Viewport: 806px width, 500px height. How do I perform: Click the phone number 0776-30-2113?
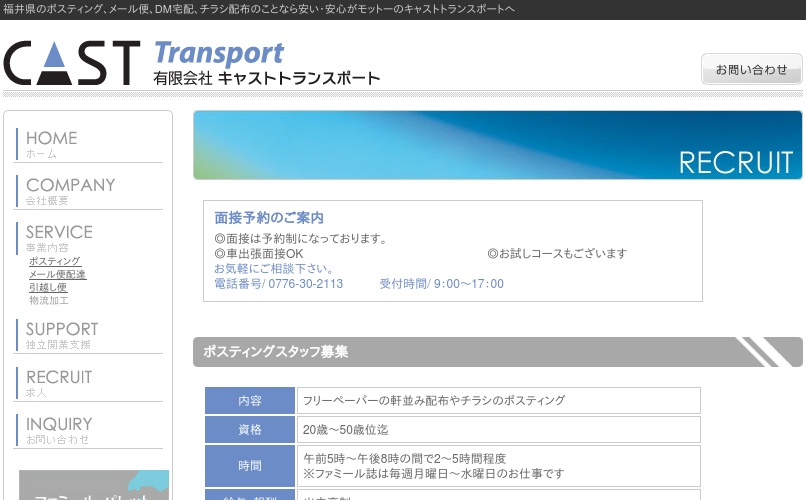tap(305, 284)
